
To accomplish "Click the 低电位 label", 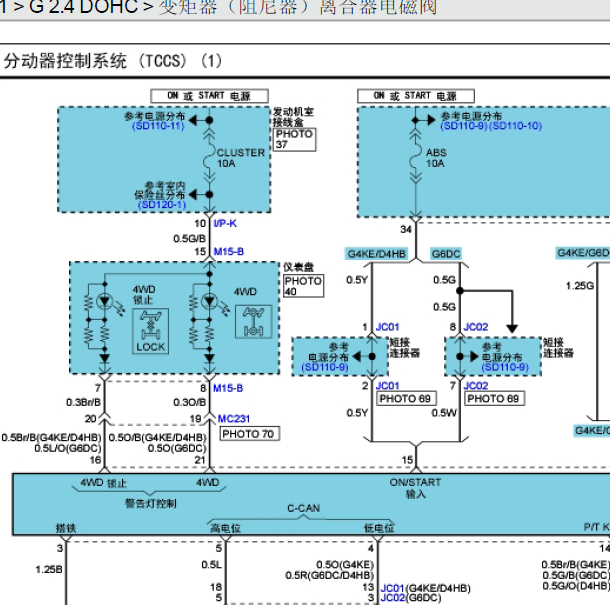I will 379,528.
